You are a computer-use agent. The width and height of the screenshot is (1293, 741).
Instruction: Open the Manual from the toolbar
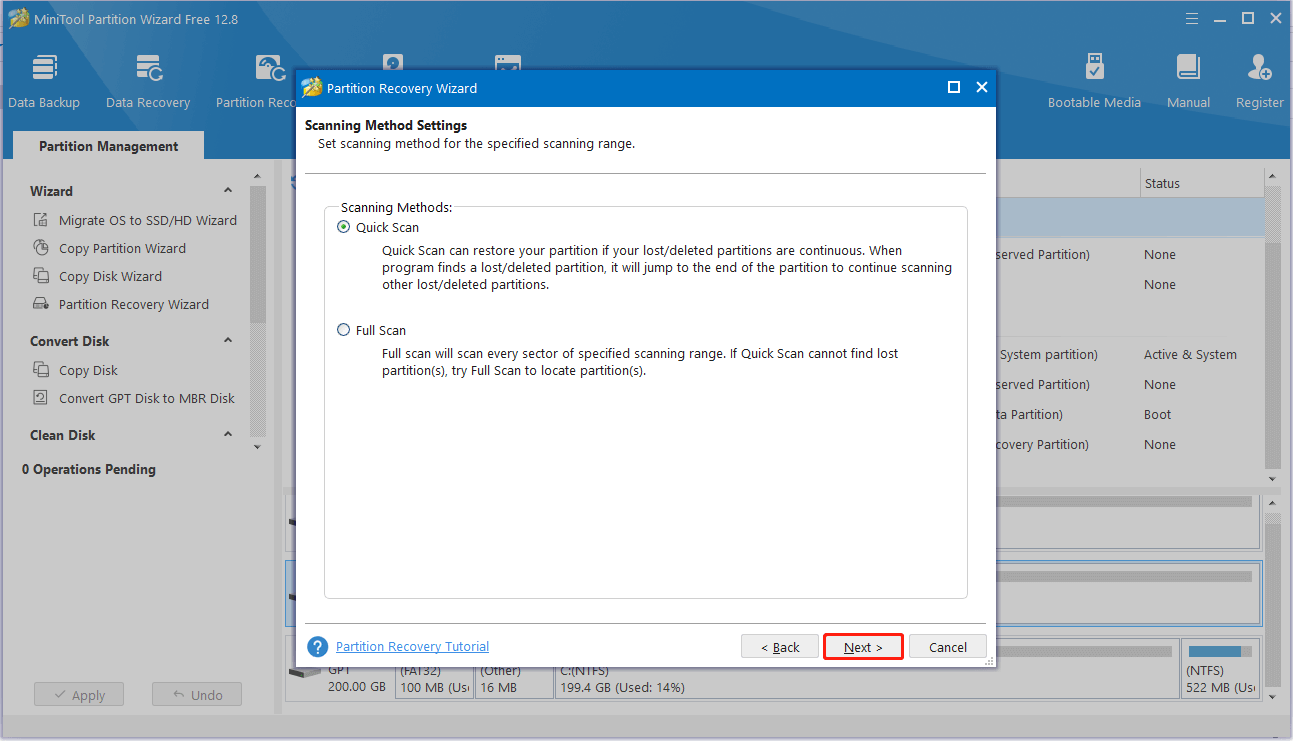pos(1188,80)
